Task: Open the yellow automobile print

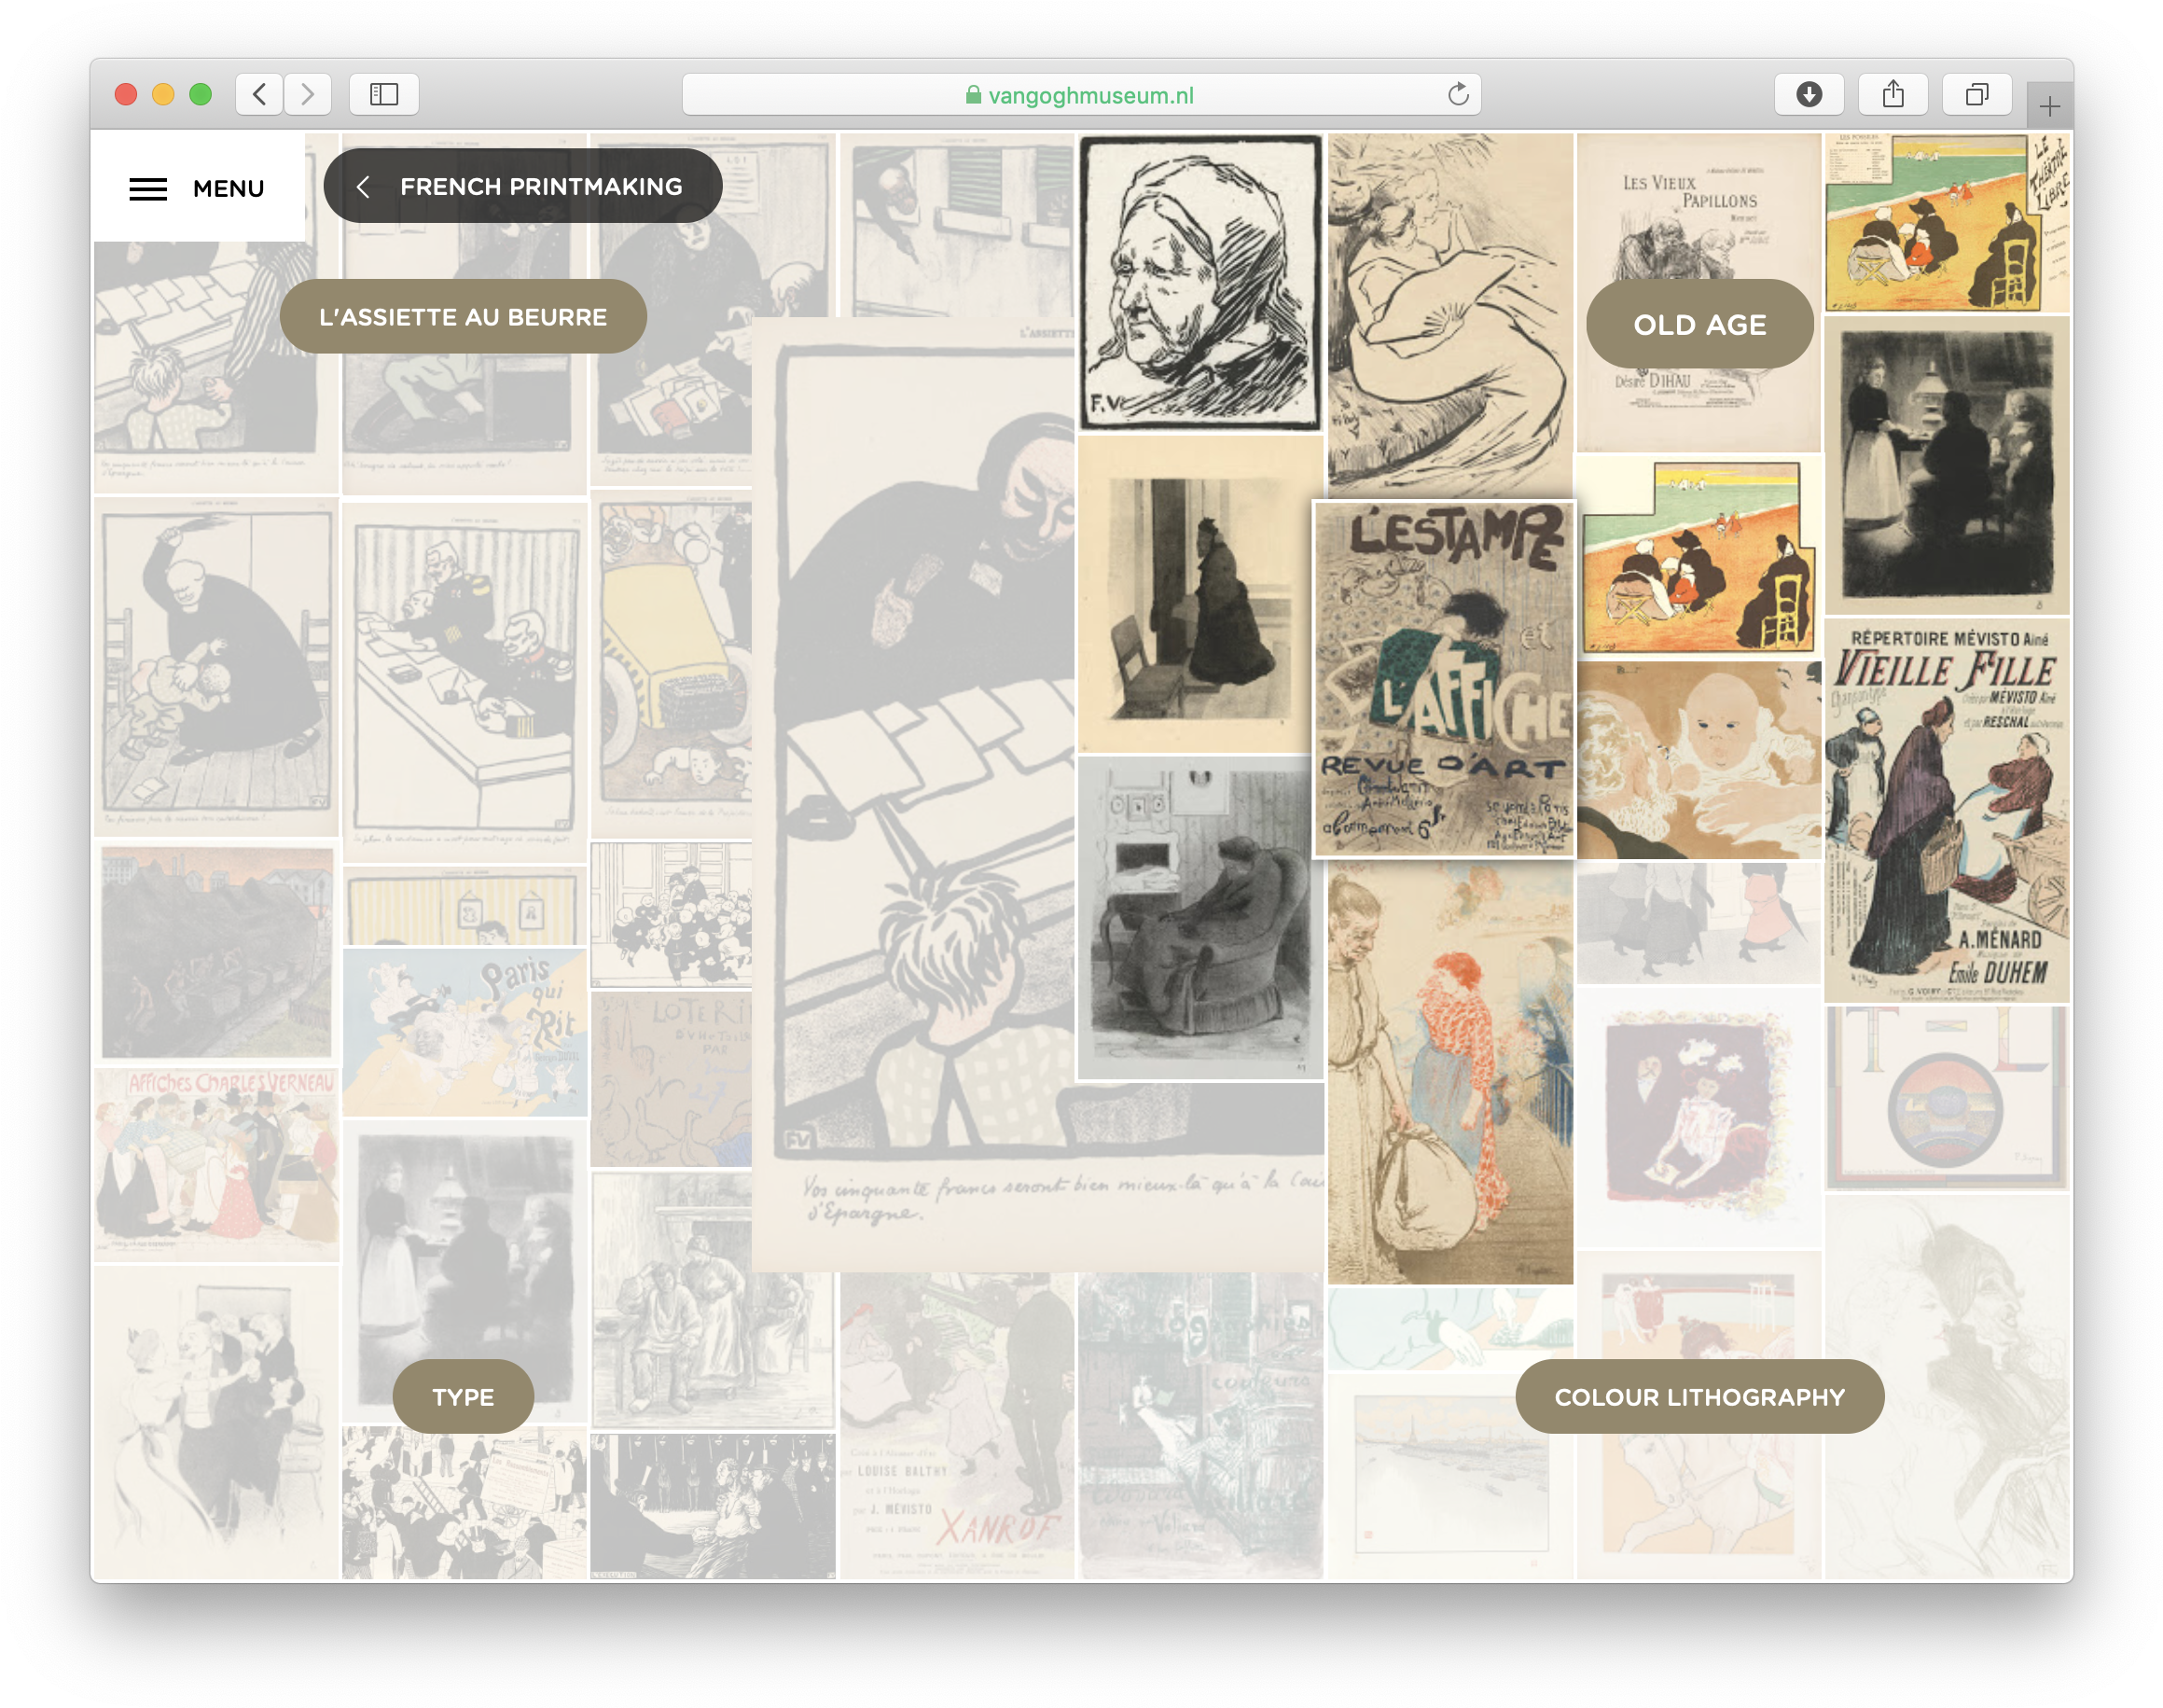Action: coord(671,664)
